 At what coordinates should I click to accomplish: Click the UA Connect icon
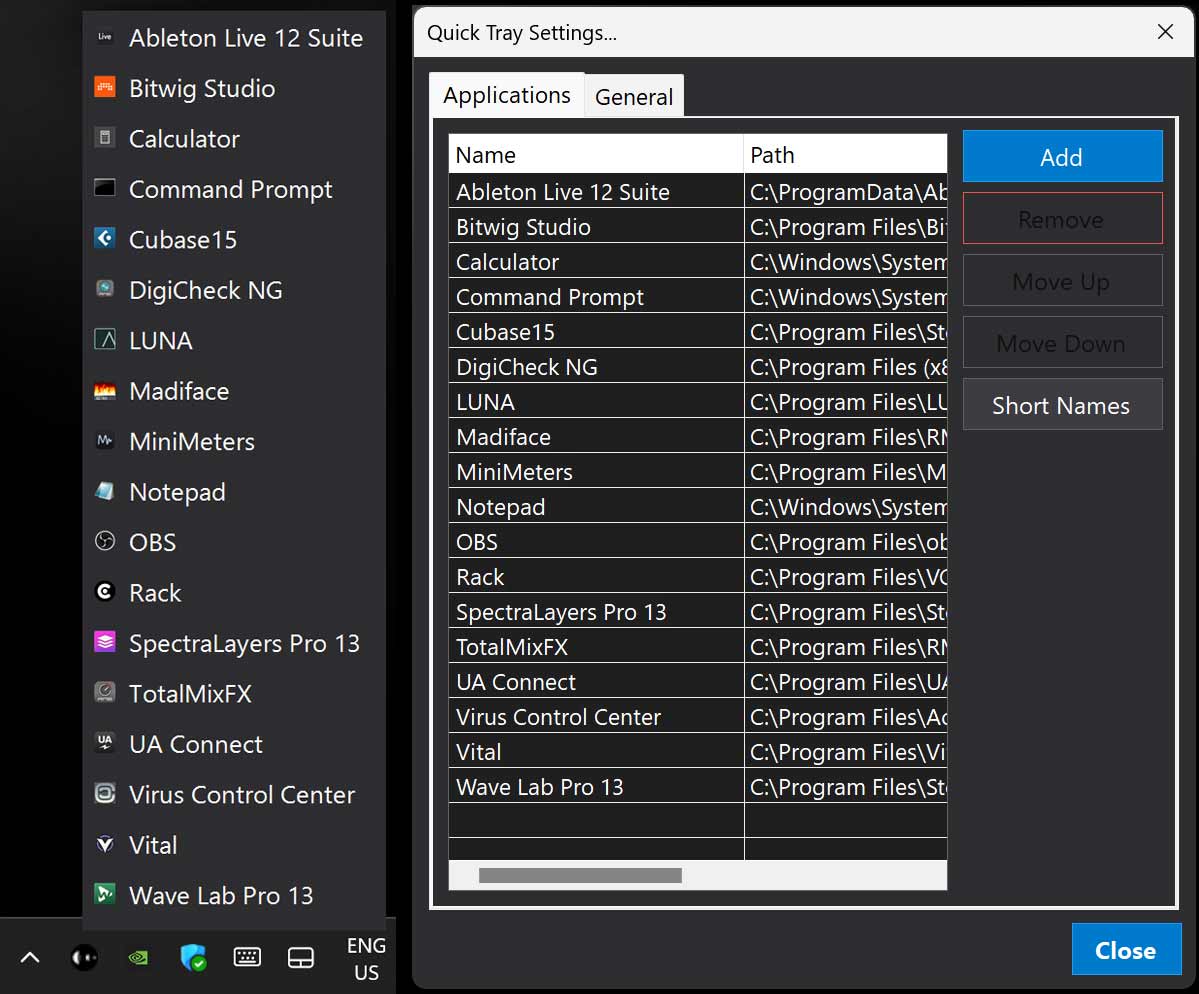click(105, 743)
